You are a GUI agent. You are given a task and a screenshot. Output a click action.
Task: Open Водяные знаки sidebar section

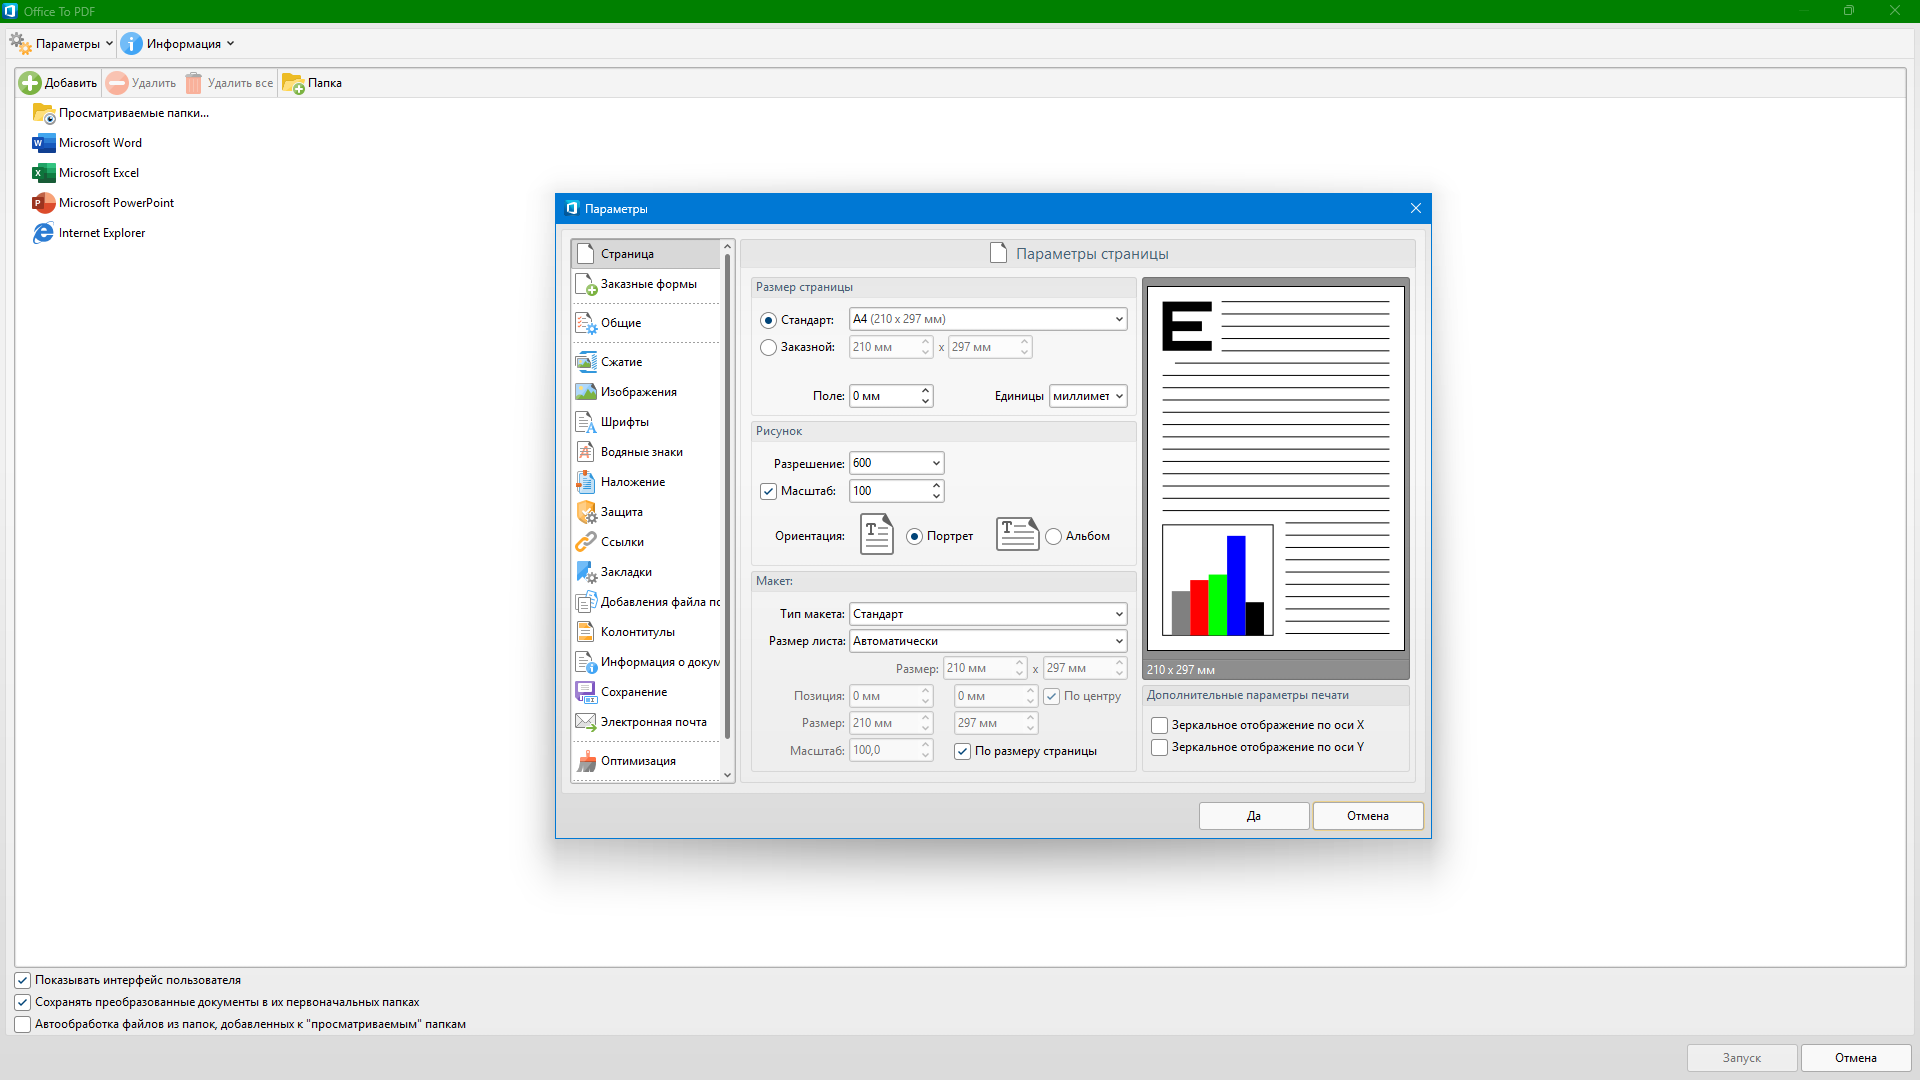click(x=641, y=452)
